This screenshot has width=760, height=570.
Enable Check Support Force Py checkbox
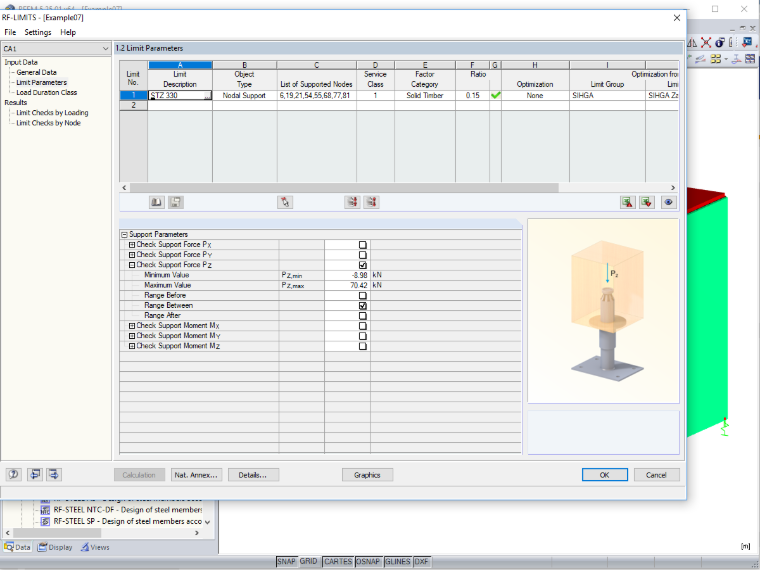(x=363, y=255)
